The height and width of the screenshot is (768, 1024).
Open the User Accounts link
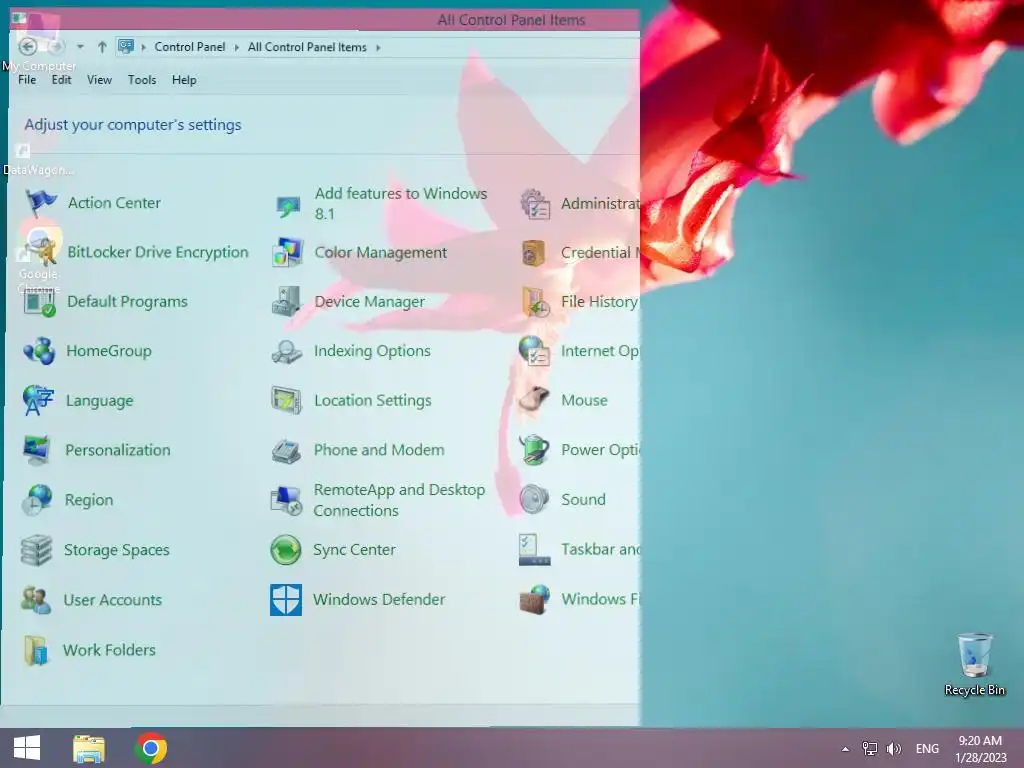coord(112,600)
